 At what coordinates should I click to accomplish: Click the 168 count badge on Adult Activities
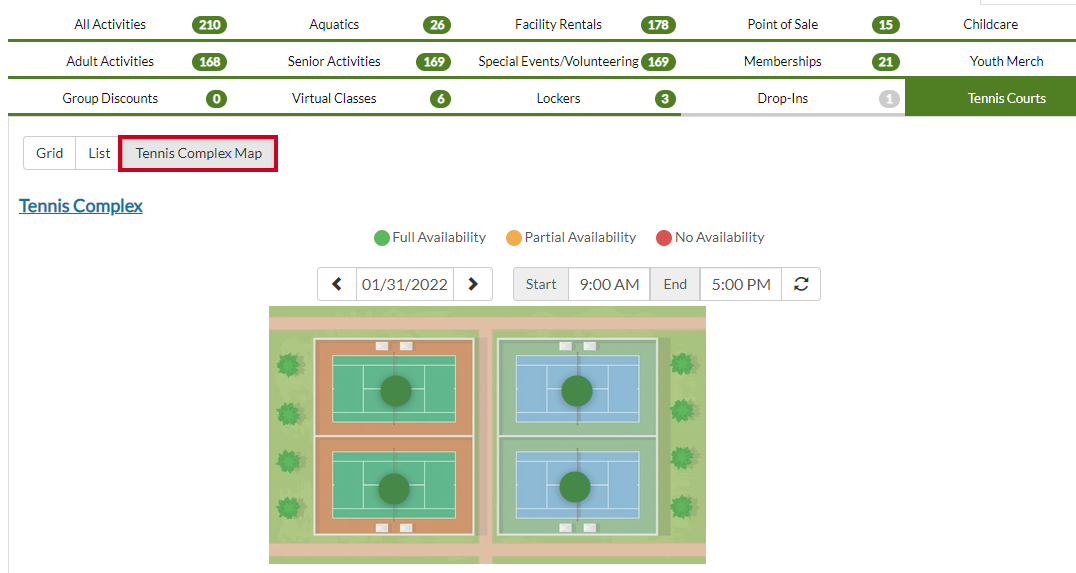pos(209,62)
